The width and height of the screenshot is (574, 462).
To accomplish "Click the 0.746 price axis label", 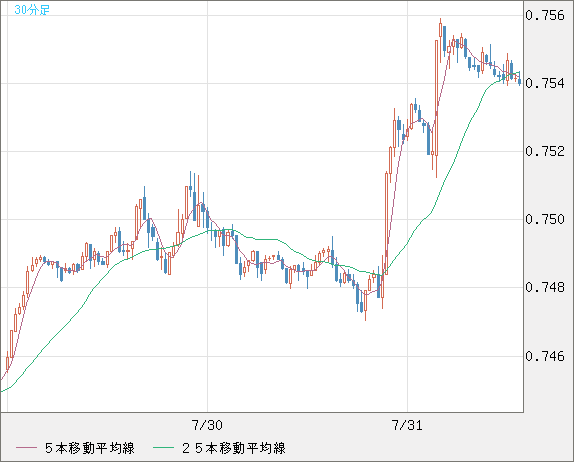I will click(545, 356).
